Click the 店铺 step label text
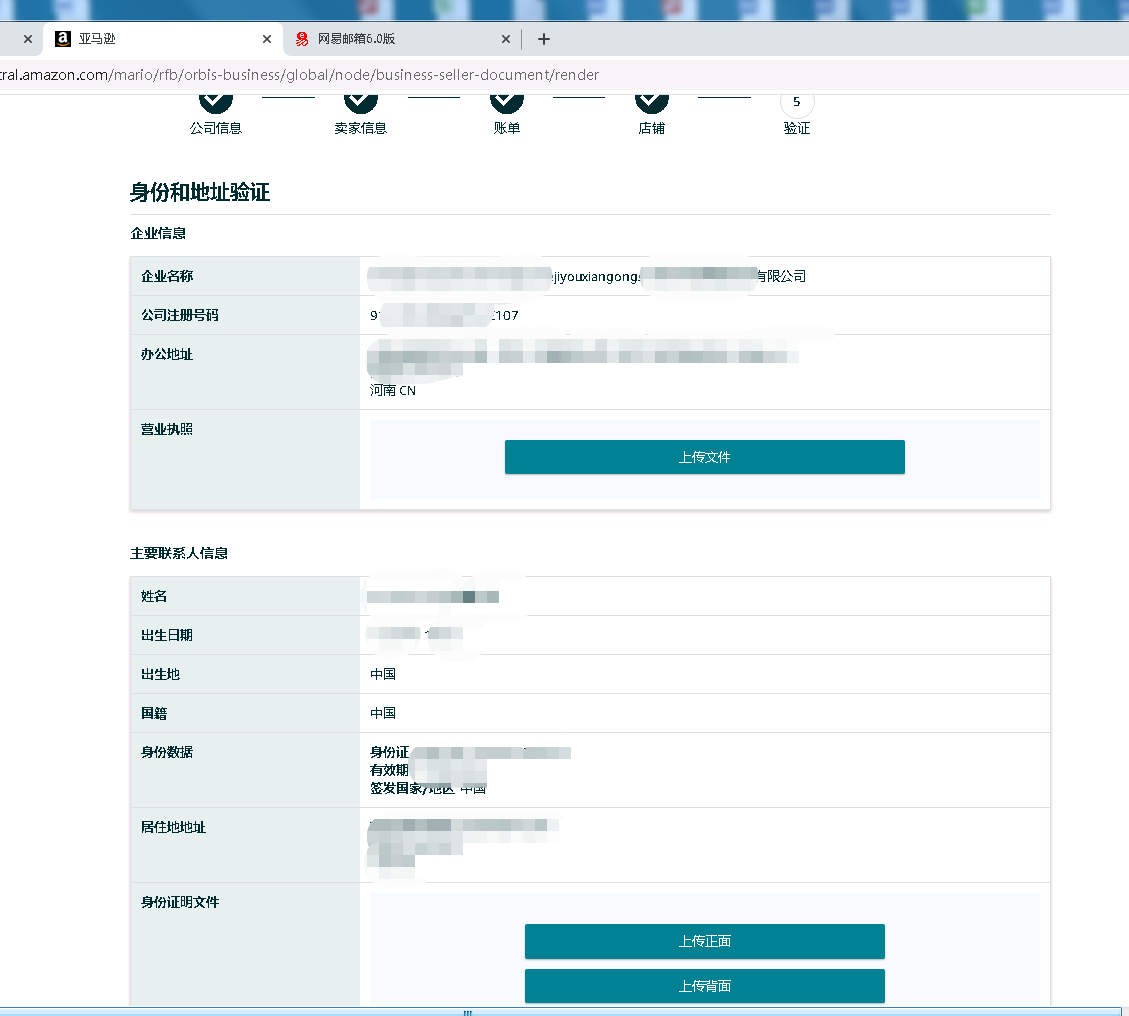 click(x=652, y=128)
